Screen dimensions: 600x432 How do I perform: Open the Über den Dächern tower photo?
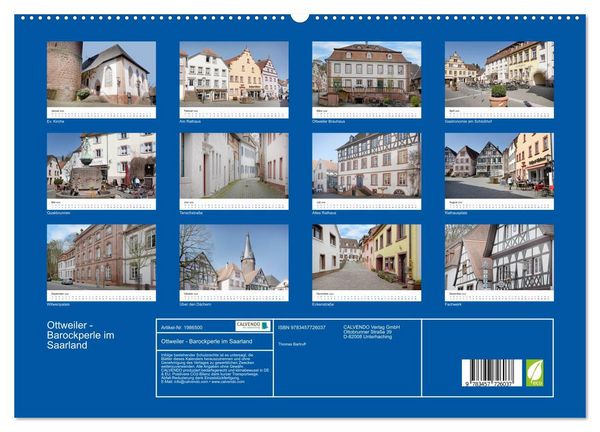pos(234,257)
